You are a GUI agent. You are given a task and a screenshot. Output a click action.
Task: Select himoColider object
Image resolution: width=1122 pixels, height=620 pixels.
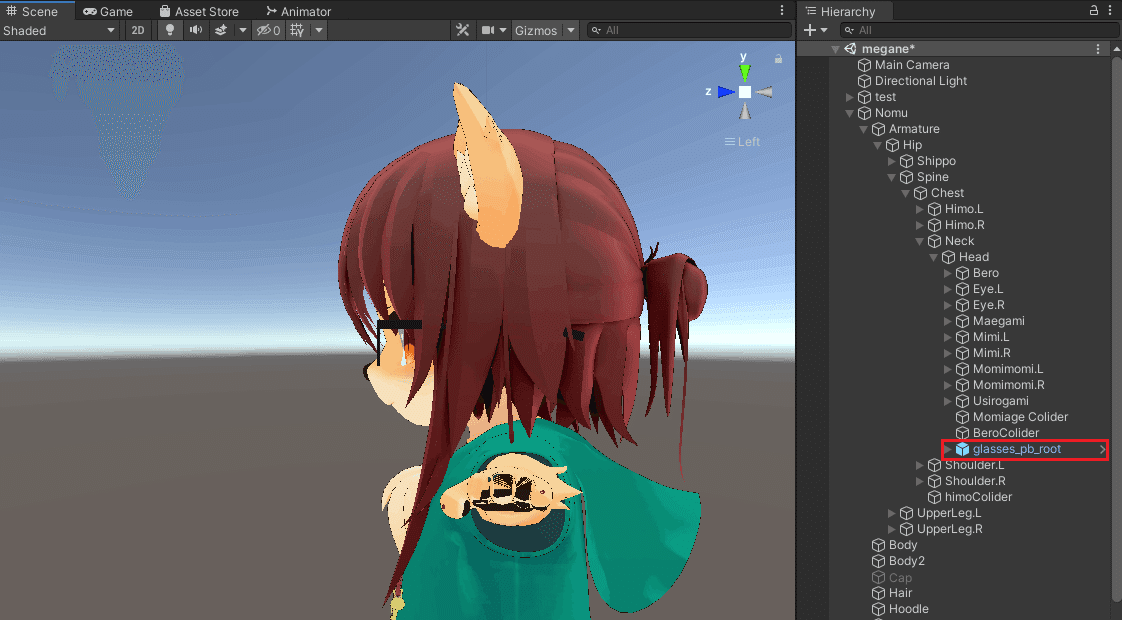pos(977,497)
